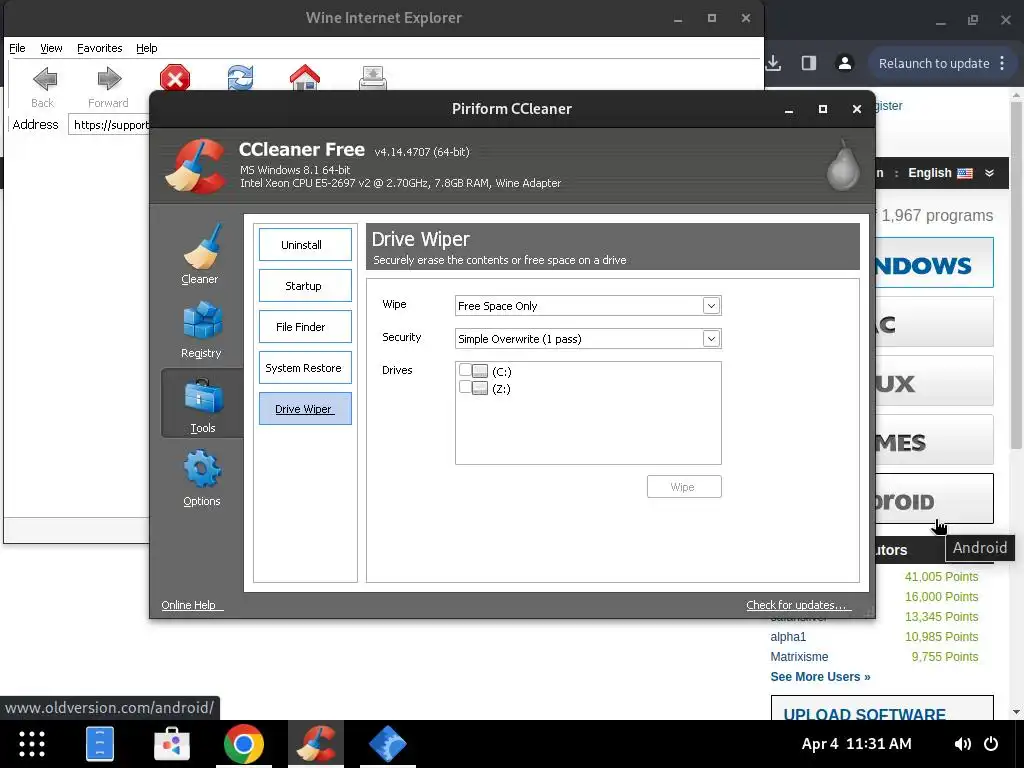
Task: Switch to Google Chrome from the taskbar
Action: coord(244,744)
